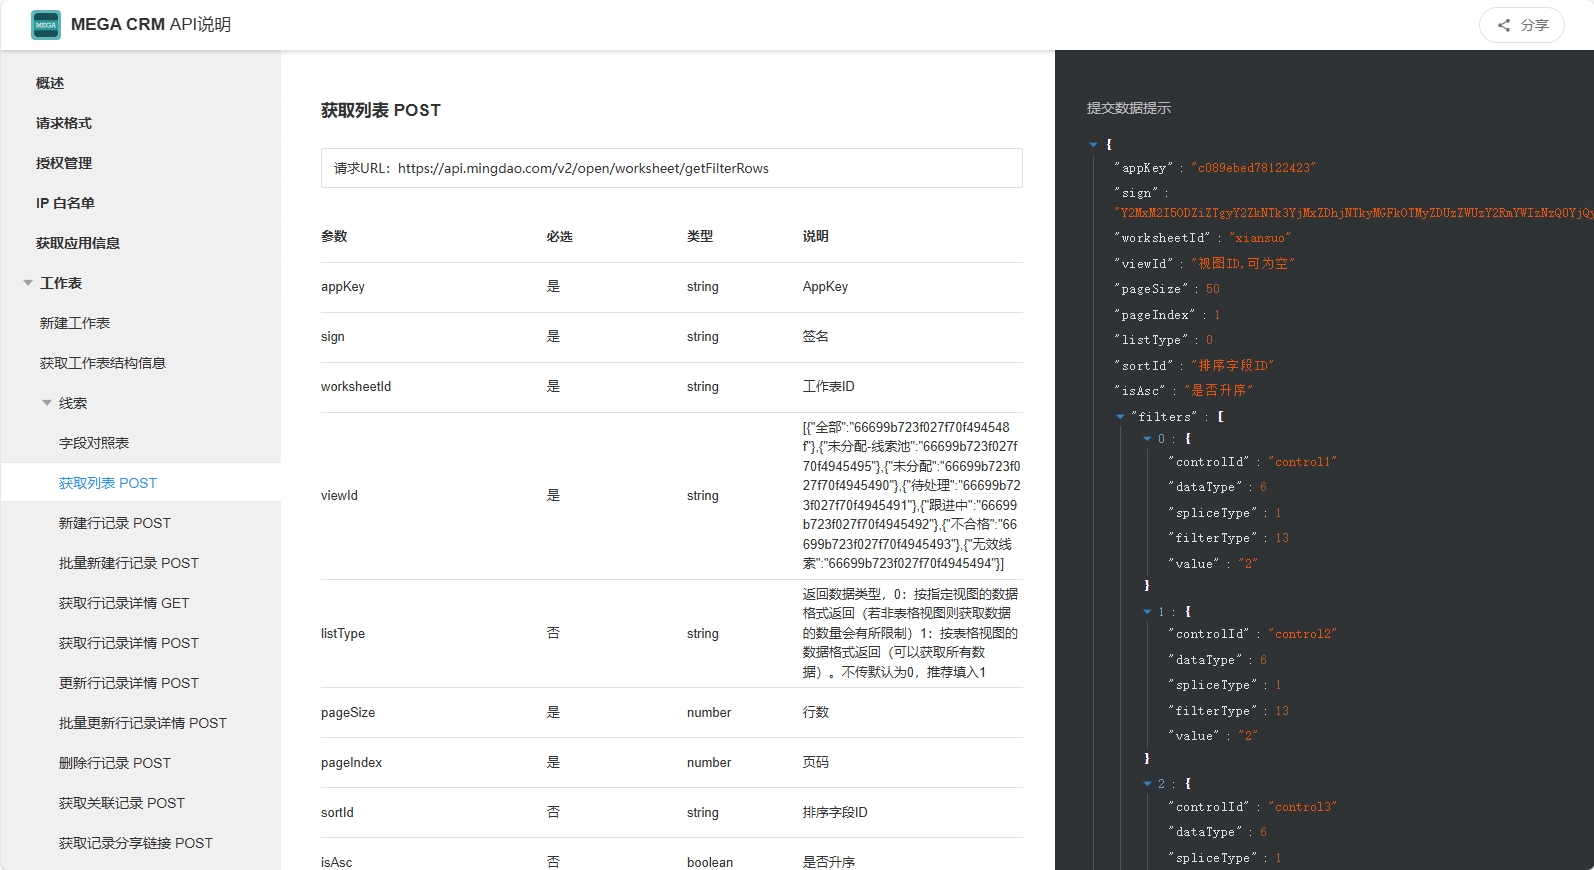1594x870 pixels.
Task: Click the "worksheetId" value xiansuo
Action: [x=1260, y=238]
